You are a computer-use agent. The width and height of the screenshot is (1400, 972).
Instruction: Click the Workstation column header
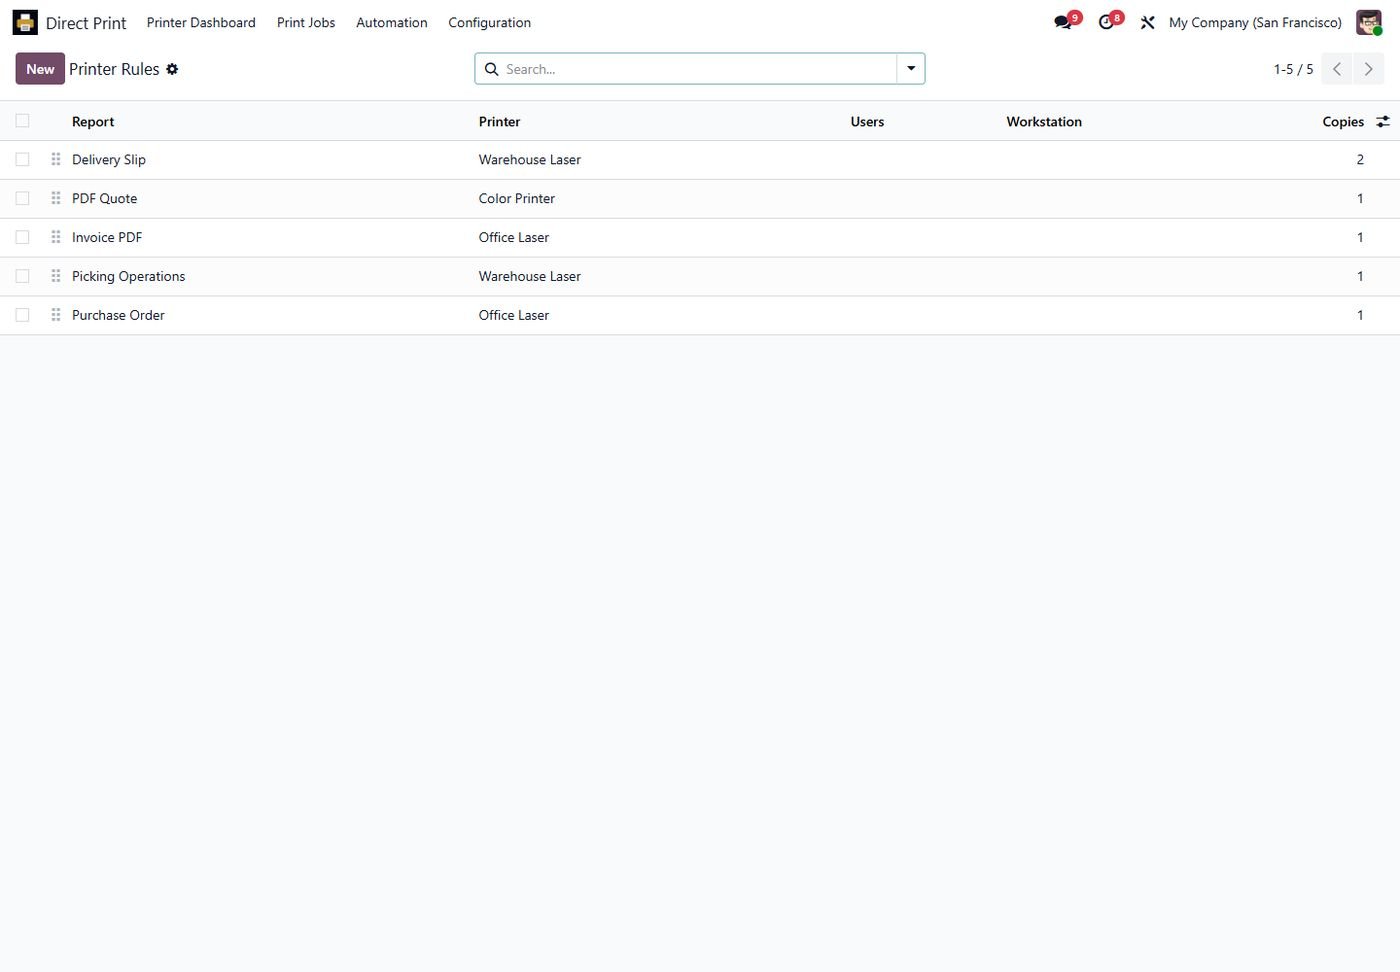coord(1044,121)
